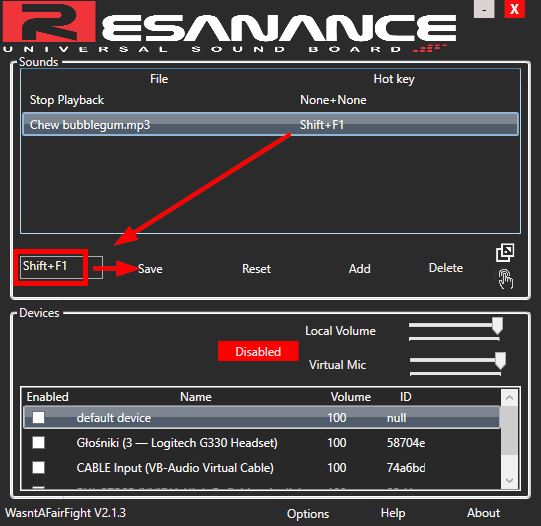Image resolution: width=541 pixels, height=526 pixels.
Task: Select the Chew bubblegum.mp3 sound row
Action: pos(270,124)
